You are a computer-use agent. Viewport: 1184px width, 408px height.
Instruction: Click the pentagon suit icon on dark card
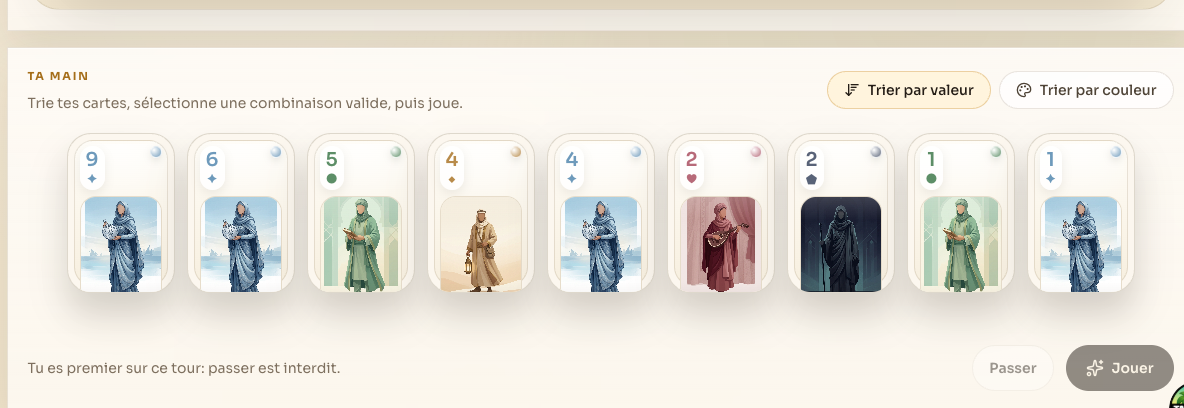pyautogui.click(x=811, y=179)
